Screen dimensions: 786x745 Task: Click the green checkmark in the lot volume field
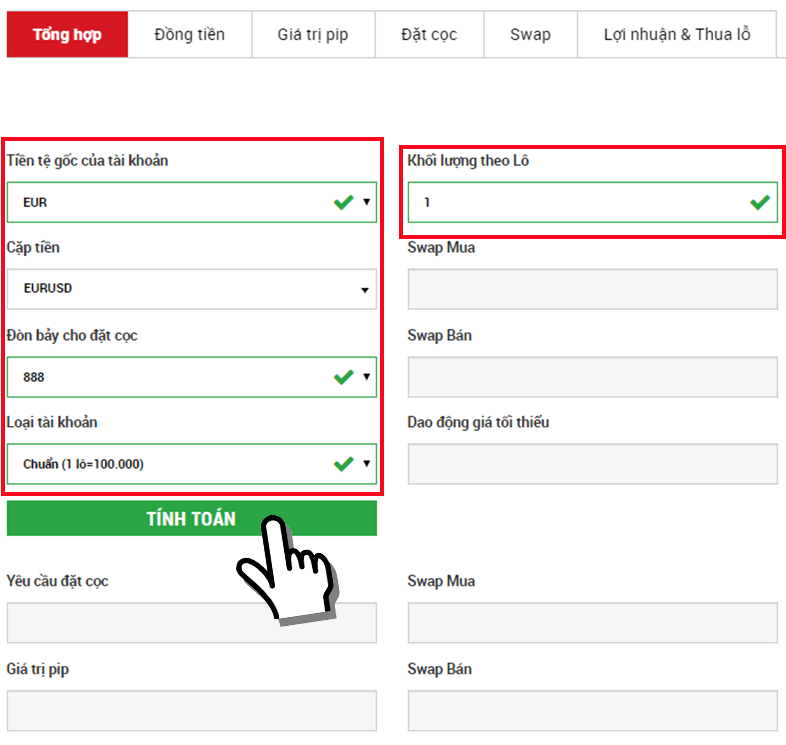tap(760, 202)
